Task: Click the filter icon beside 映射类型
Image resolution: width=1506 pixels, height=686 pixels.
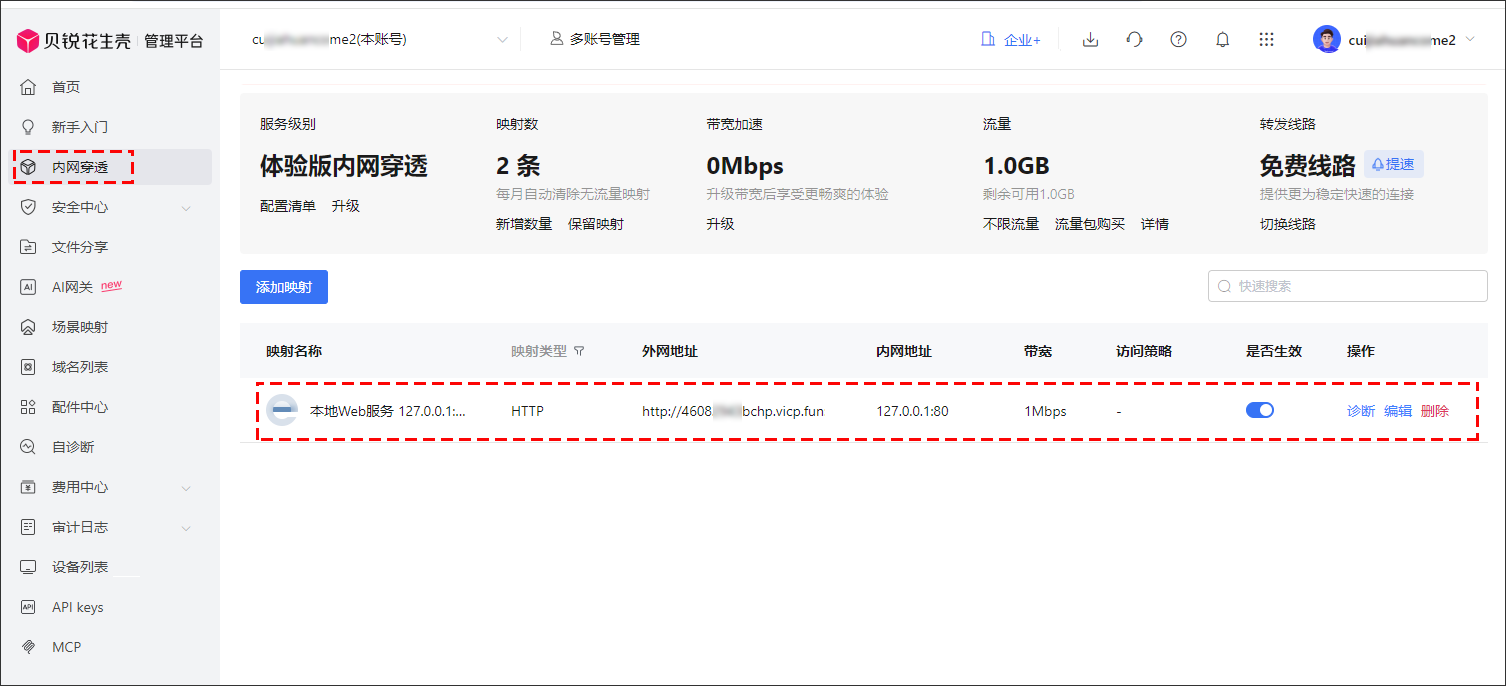Action: pyautogui.click(x=579, y=351)
